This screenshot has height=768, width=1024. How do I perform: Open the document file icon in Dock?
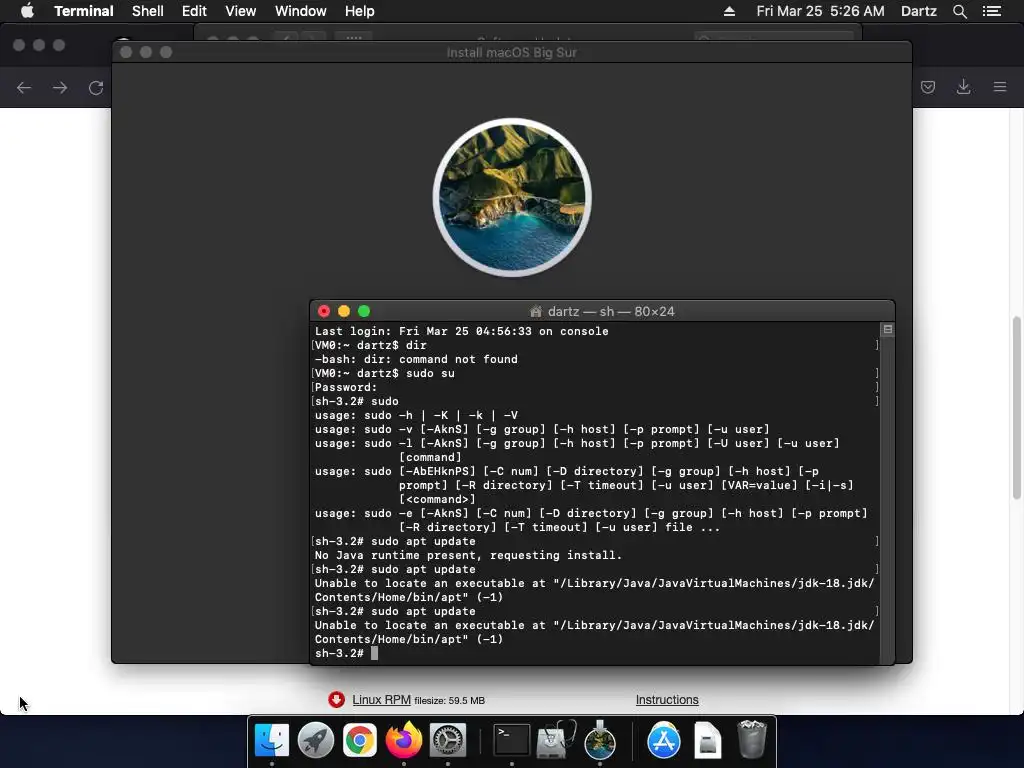[x=707, y=741]
